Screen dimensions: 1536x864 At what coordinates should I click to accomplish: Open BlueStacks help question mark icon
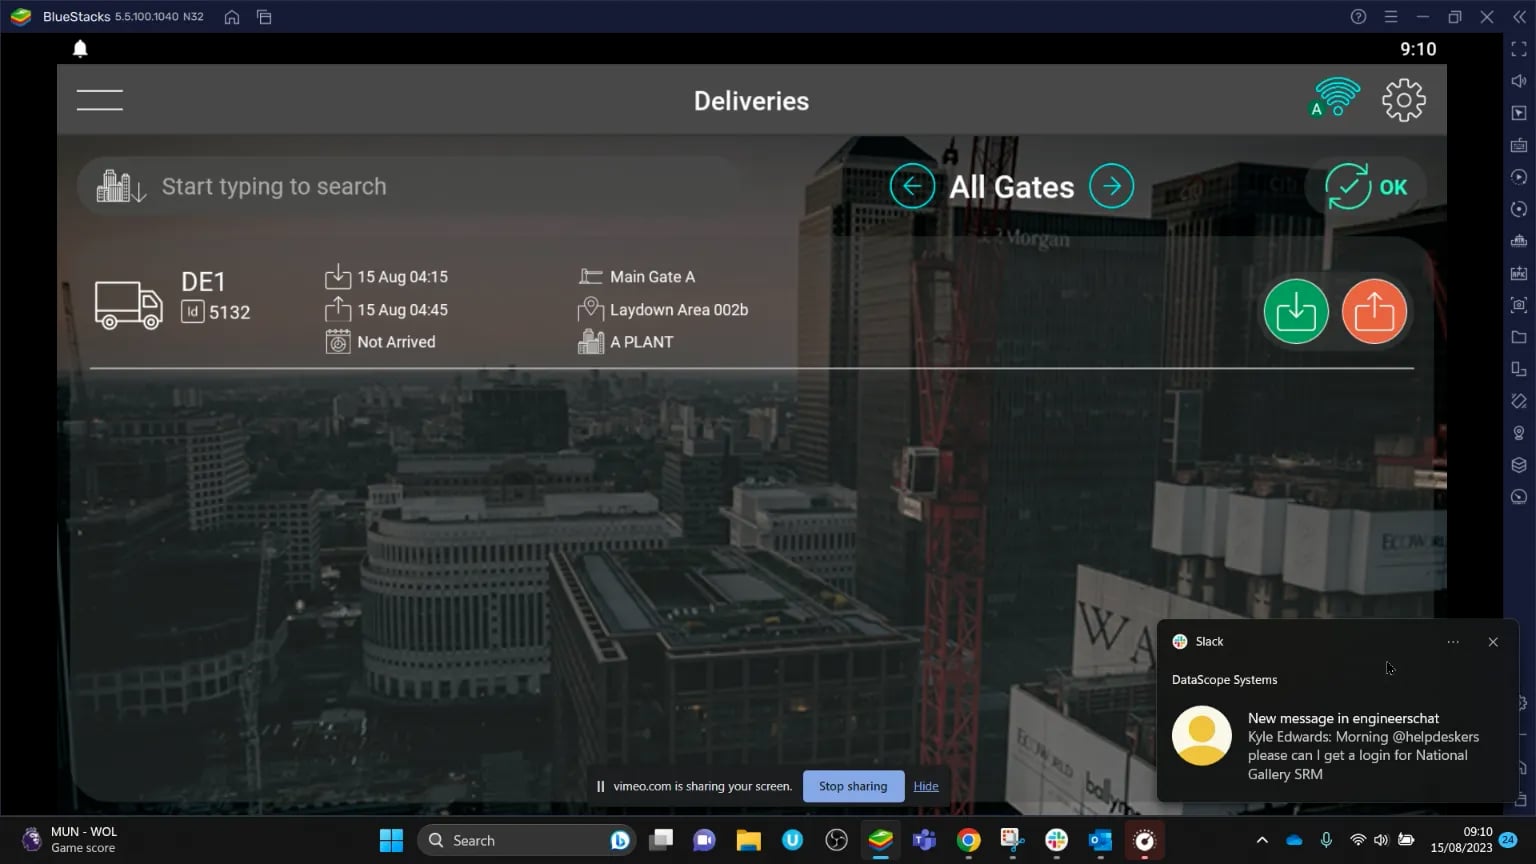1358,17
